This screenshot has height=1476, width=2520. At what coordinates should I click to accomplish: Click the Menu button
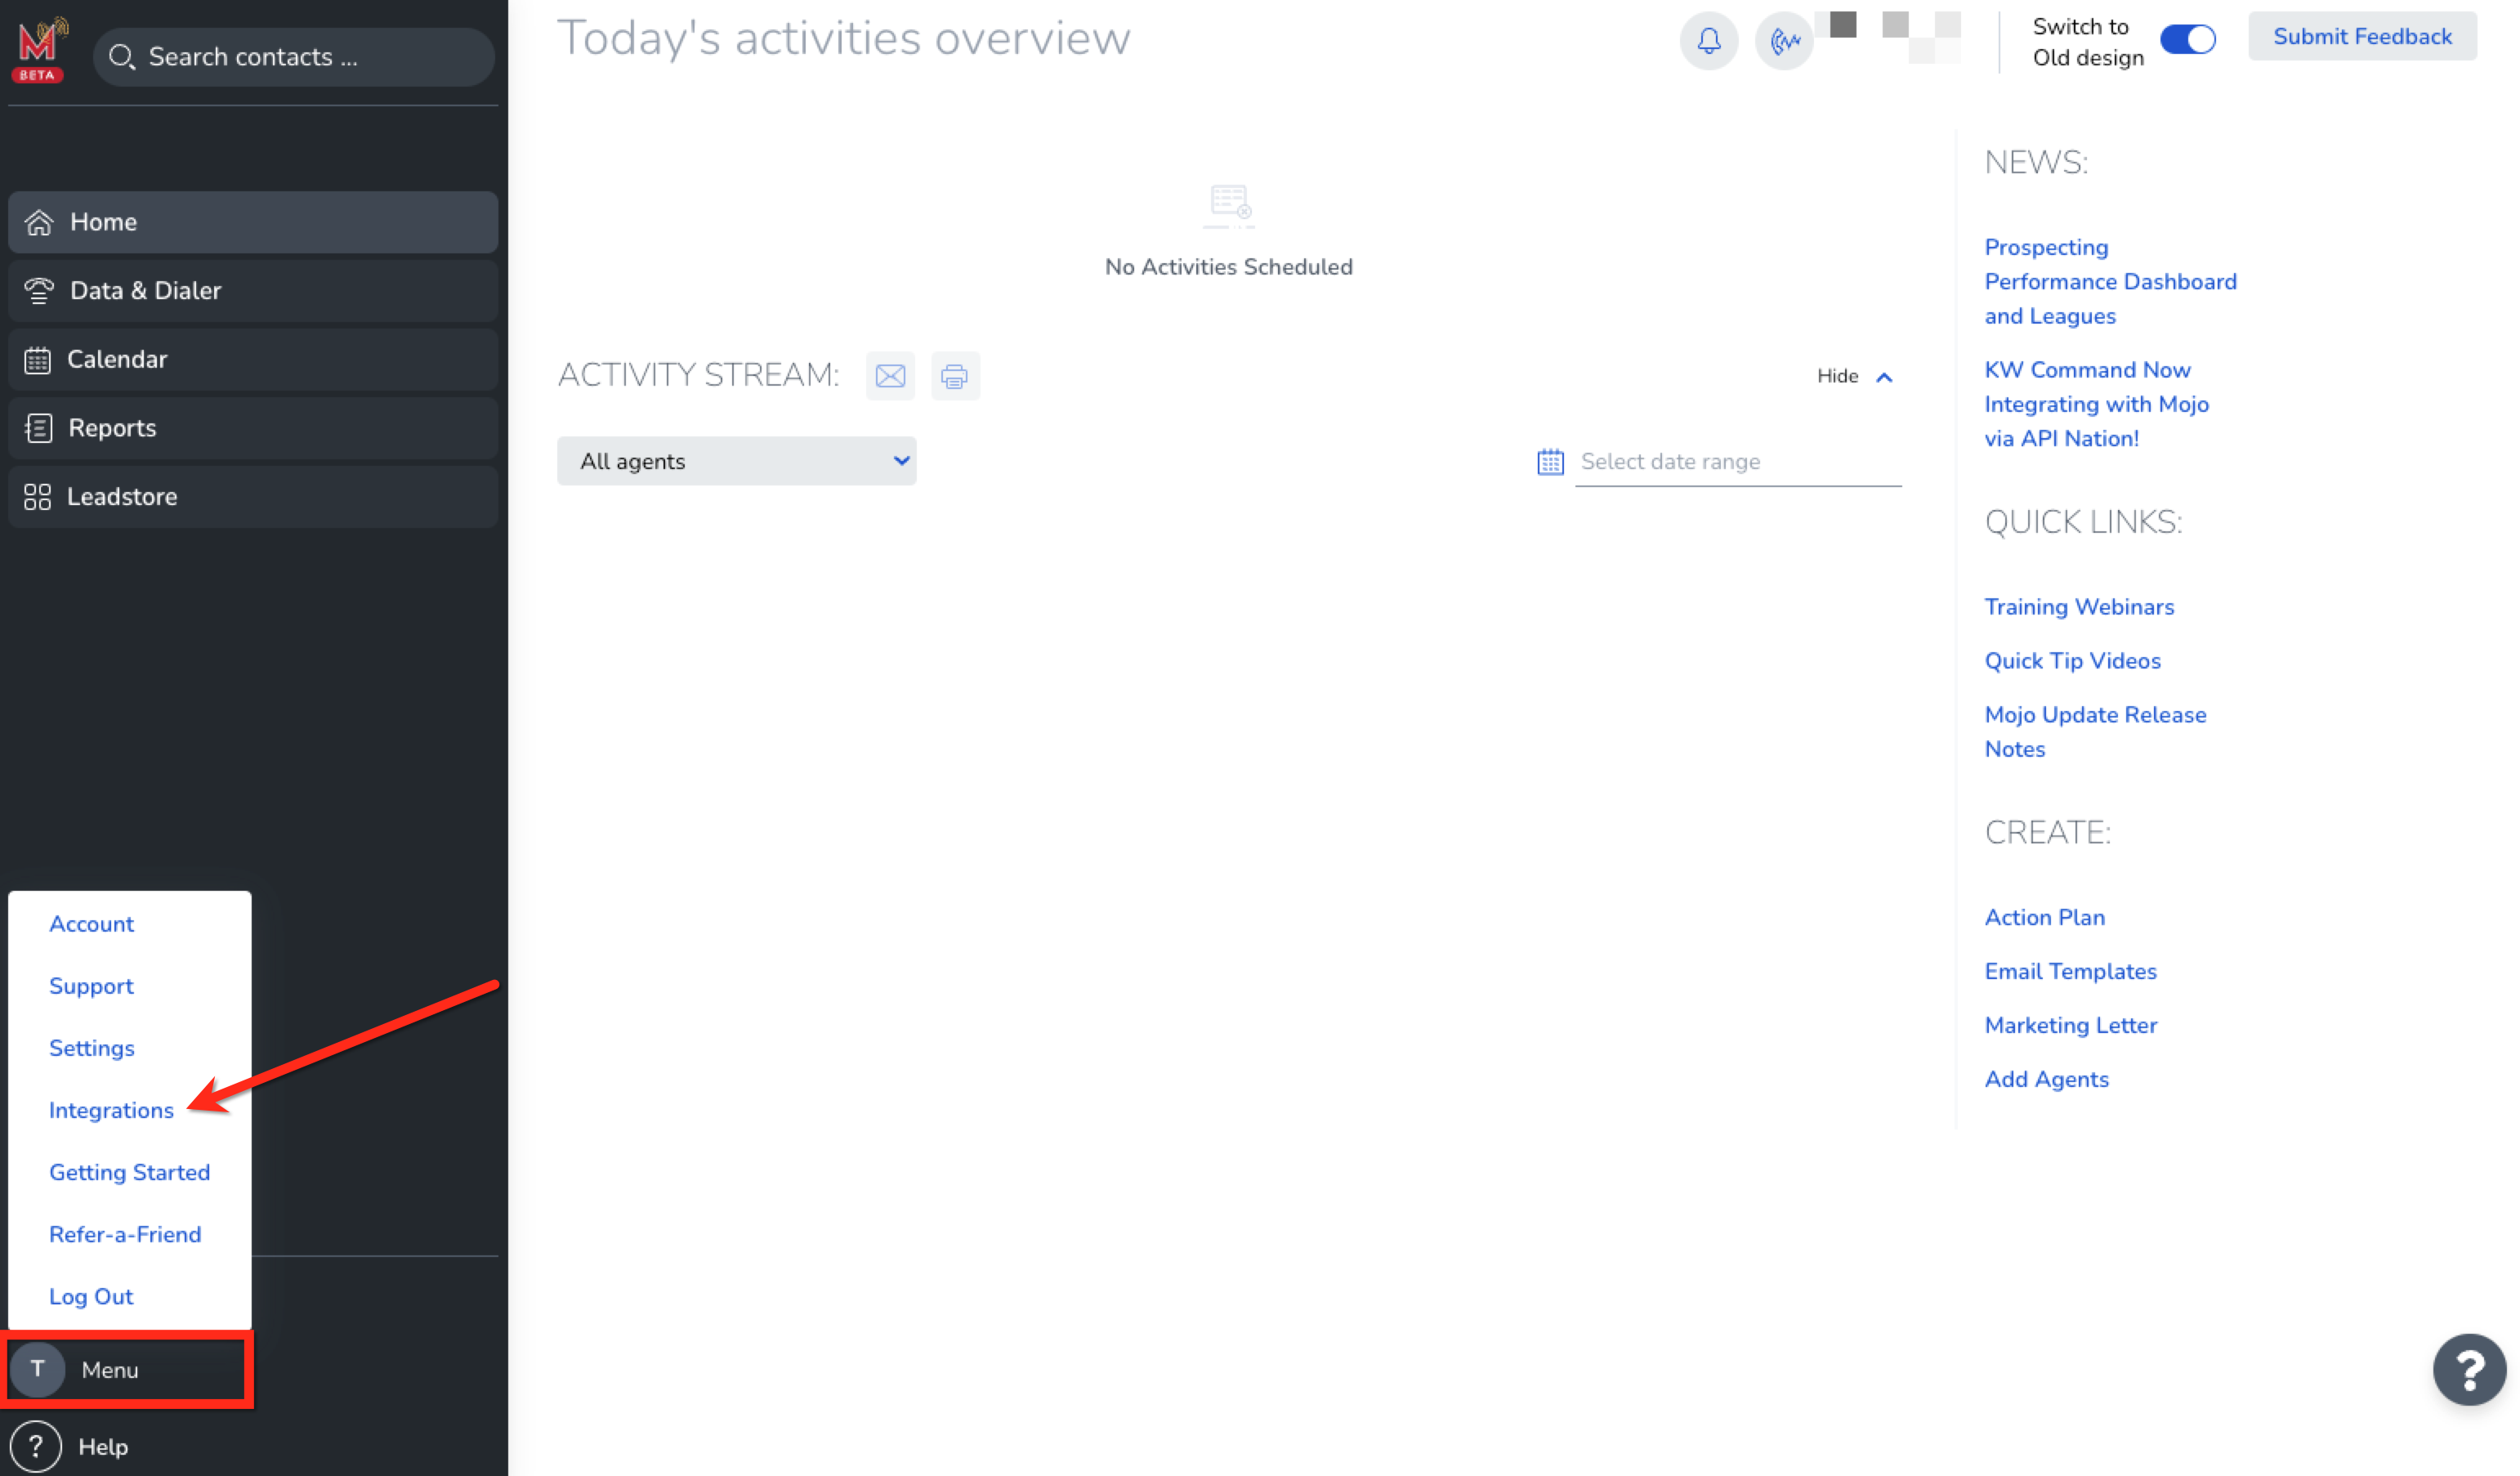coord(127,1369)
